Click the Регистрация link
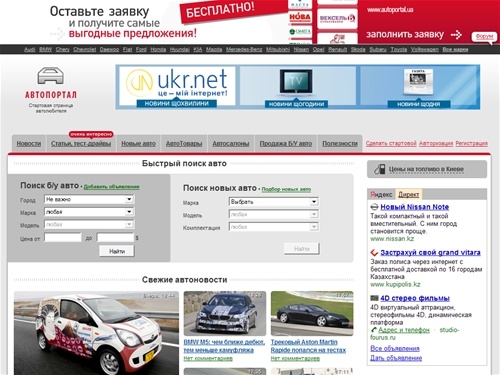Image resolution: width=500 pixels, height=375 pixels. (471, 143)
